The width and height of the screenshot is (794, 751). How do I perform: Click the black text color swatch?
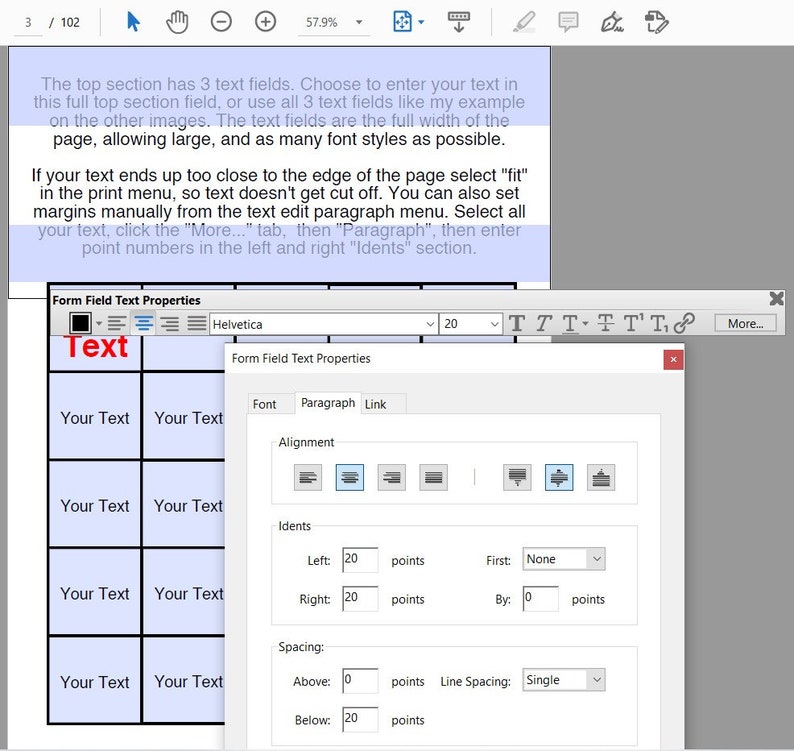pyautogui.click(x=81, y=323)
